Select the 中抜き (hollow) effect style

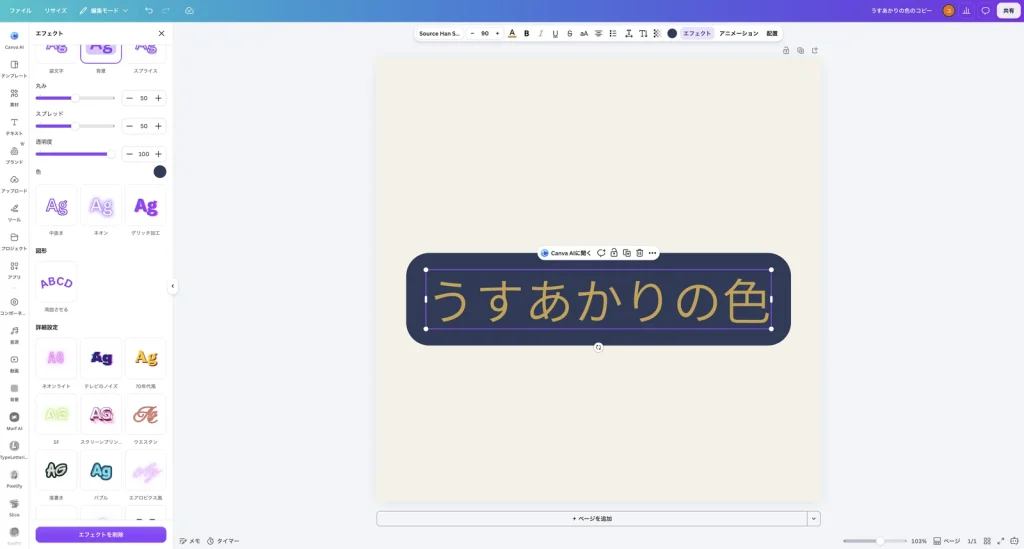click(56, 206)
